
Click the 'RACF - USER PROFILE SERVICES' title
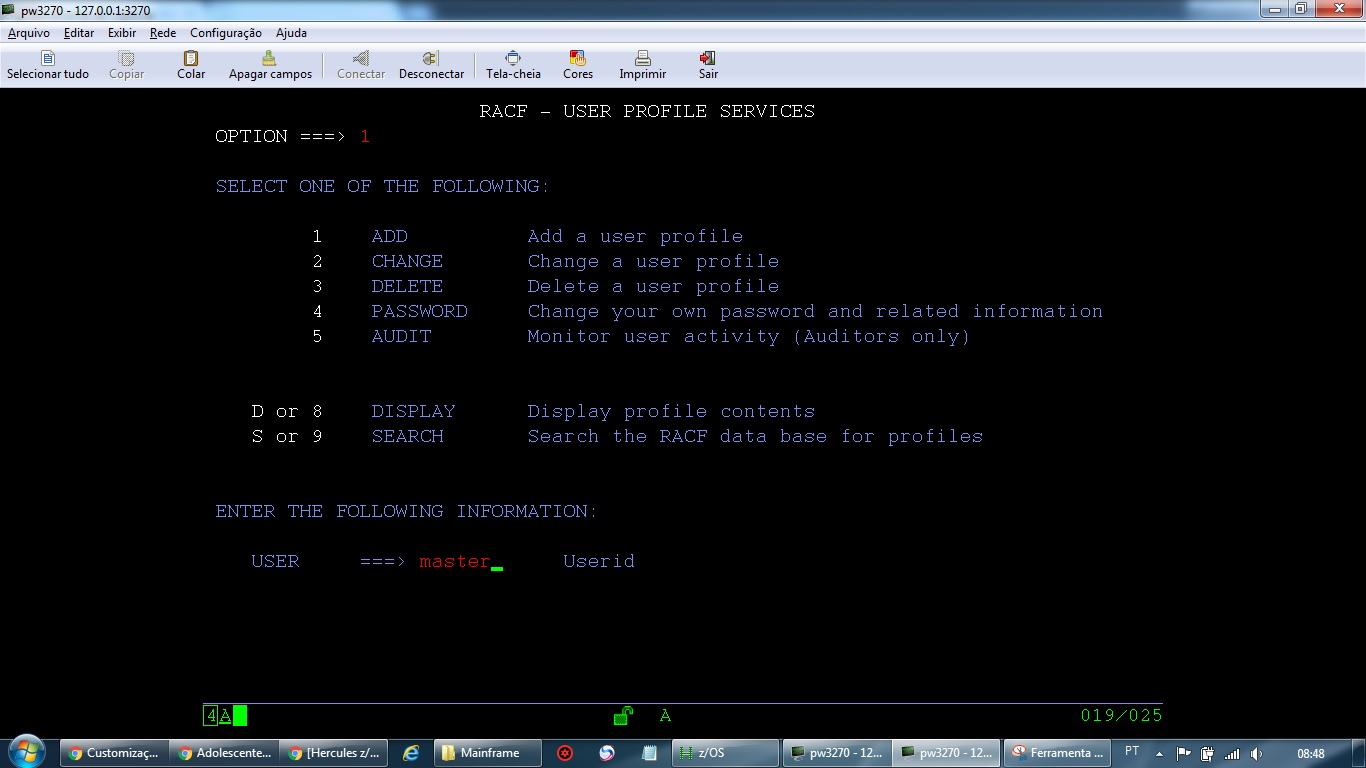tap(647, 111)
